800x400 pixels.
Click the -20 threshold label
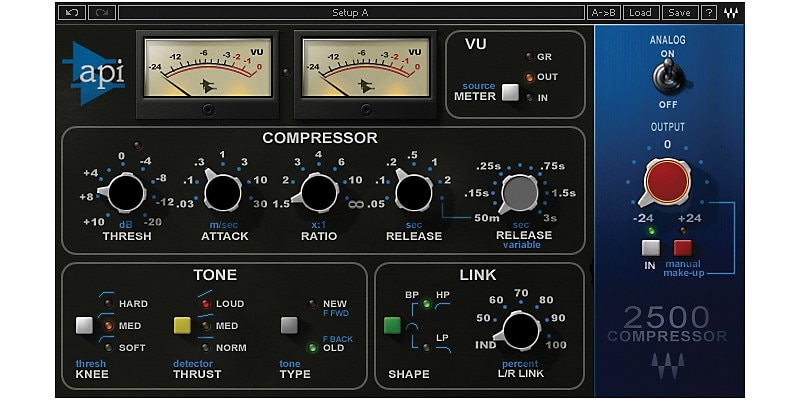coord(153,221)
